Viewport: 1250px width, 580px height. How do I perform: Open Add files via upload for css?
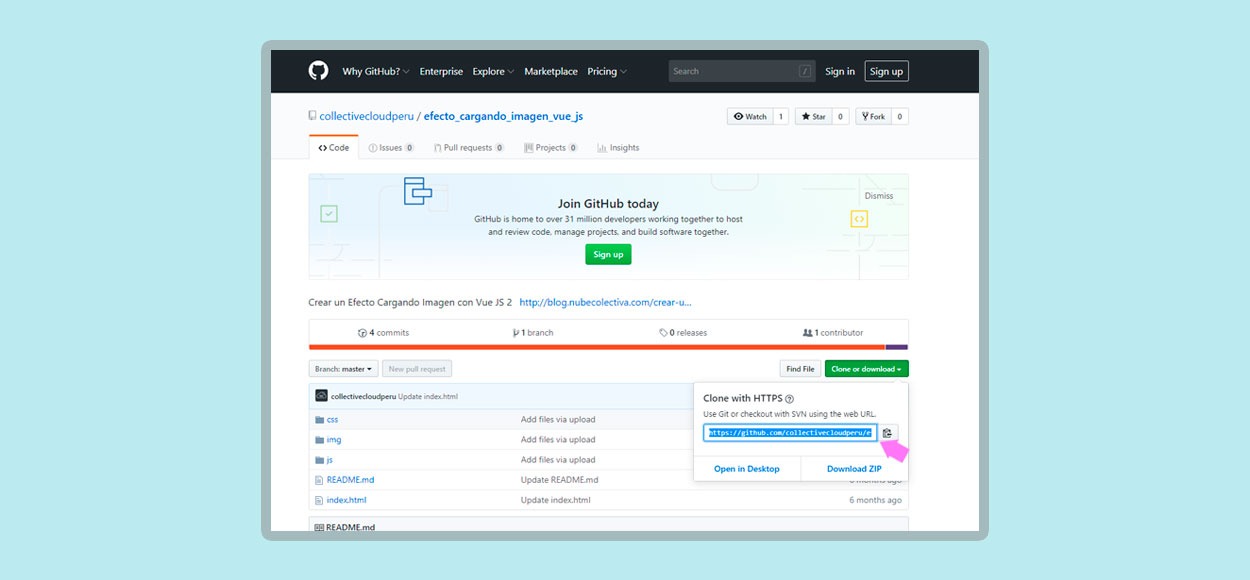click(x=558, y=420)
